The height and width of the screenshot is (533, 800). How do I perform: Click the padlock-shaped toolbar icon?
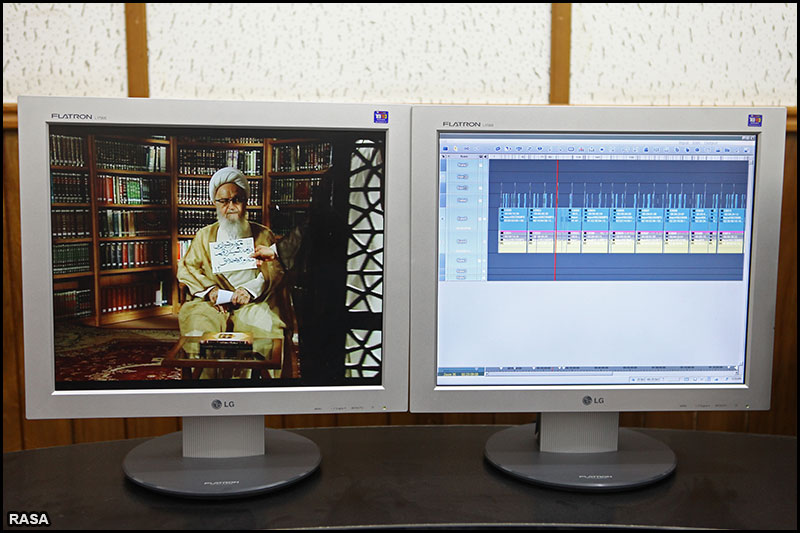[x=646, y=149]
